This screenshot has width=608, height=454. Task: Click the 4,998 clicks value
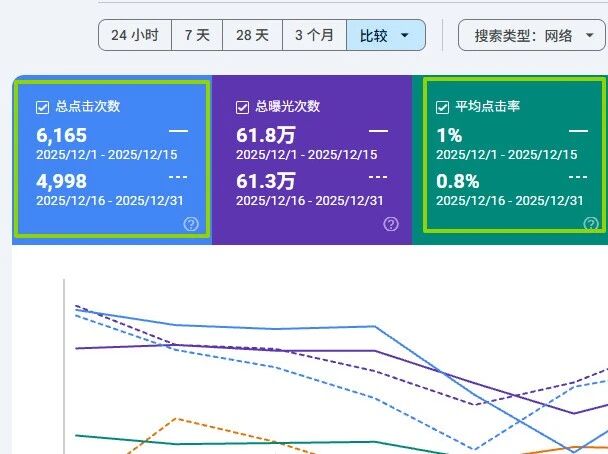62,181
